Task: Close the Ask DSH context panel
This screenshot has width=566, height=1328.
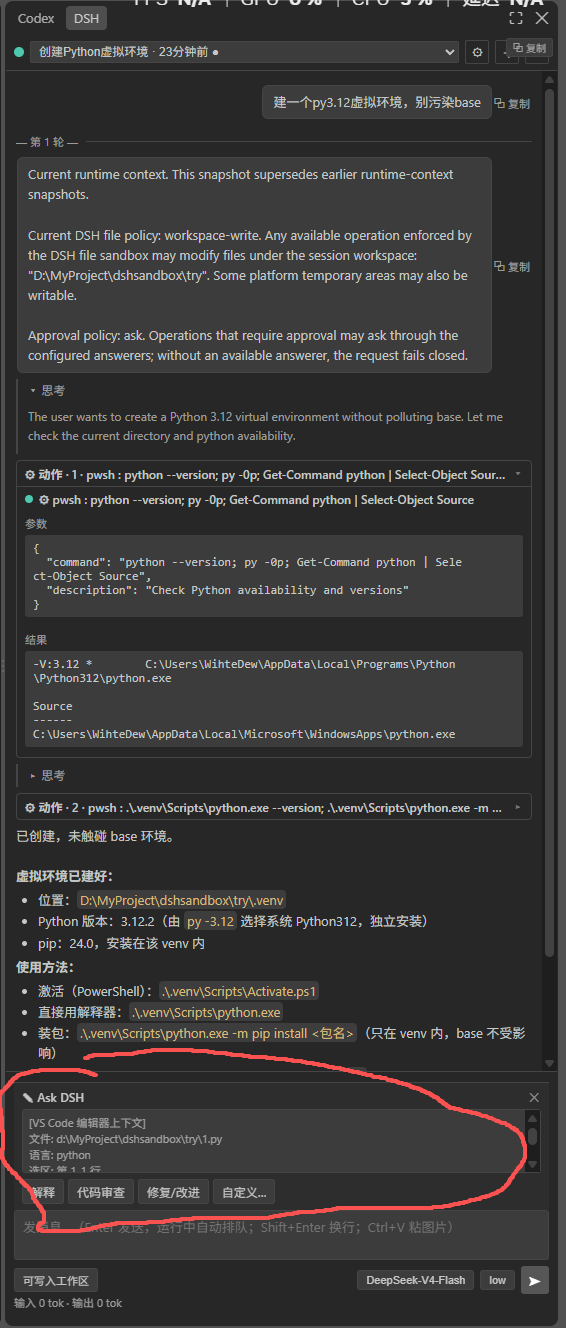Action: [534, 1097]
